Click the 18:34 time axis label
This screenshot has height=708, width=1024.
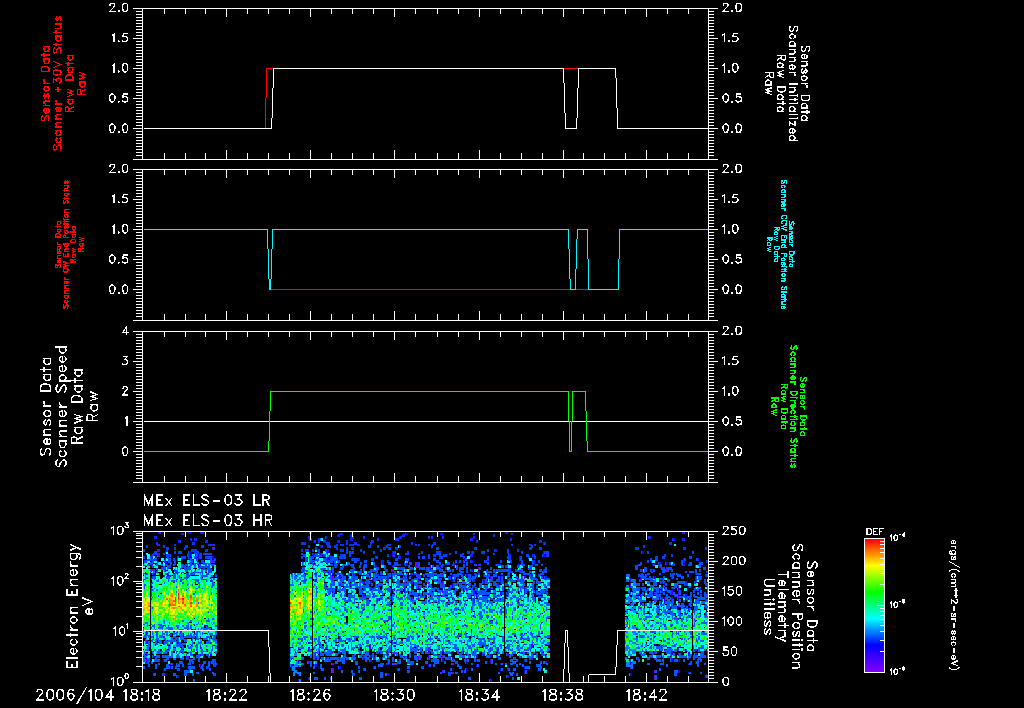click(479, 695)
